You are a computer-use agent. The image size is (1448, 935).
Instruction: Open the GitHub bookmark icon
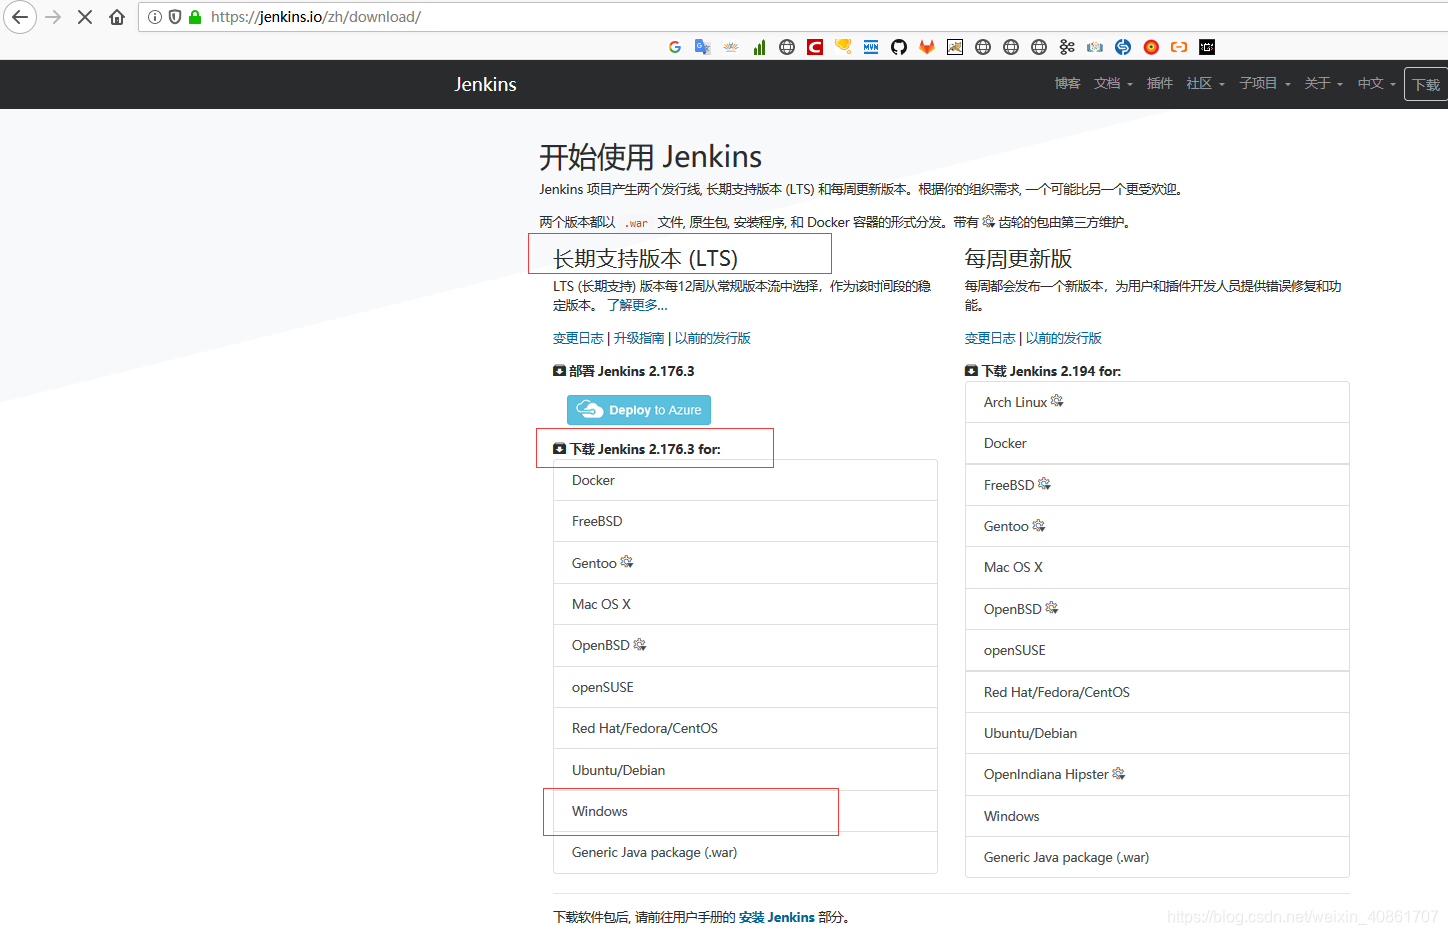pos(899,47)
